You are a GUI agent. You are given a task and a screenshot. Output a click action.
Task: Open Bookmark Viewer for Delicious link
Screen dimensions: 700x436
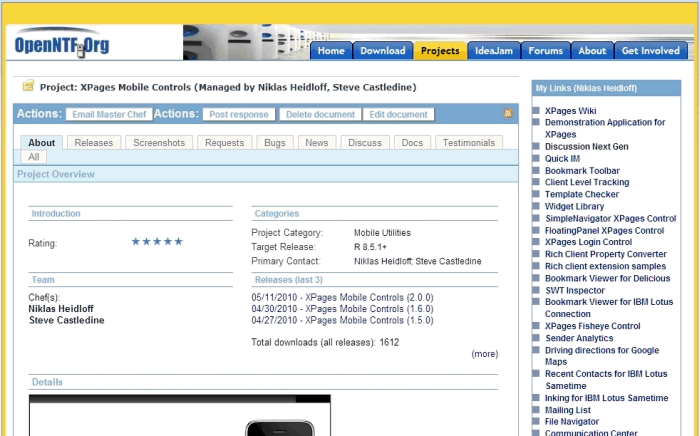[x=607, y=278]
